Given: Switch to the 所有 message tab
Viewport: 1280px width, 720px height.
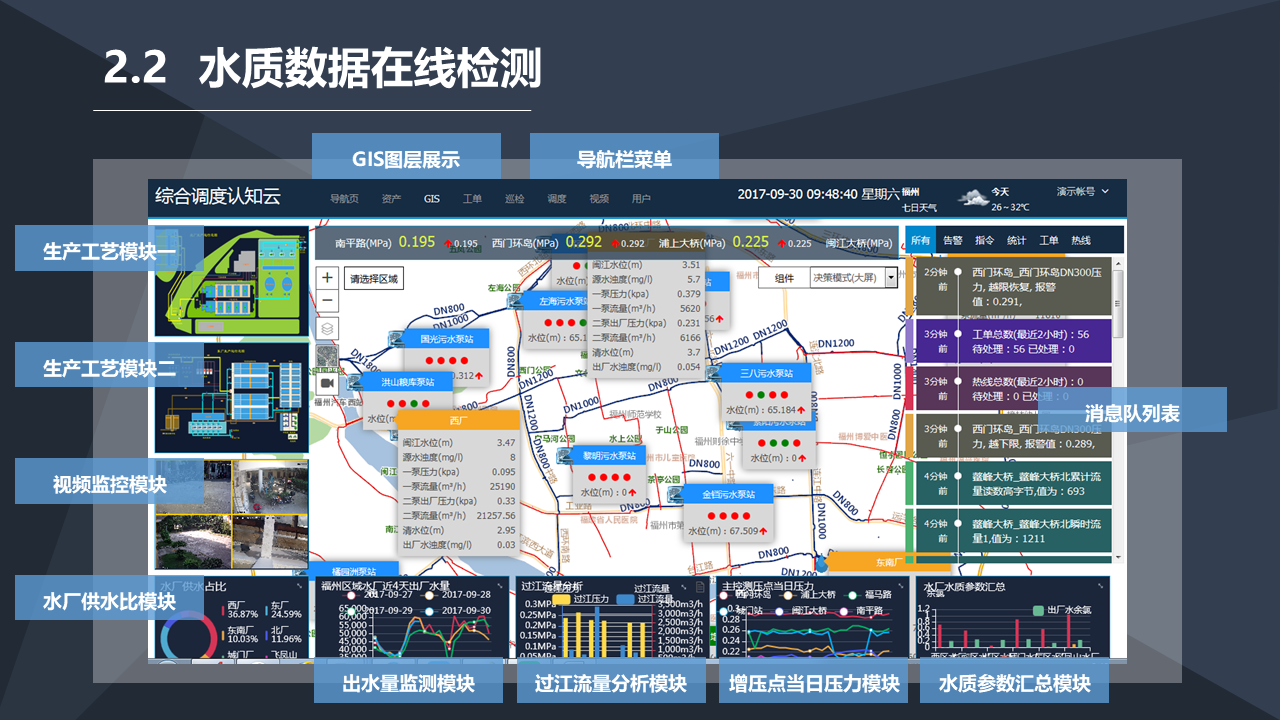Looking at the screenshot, I should click(x=921, y=240).
